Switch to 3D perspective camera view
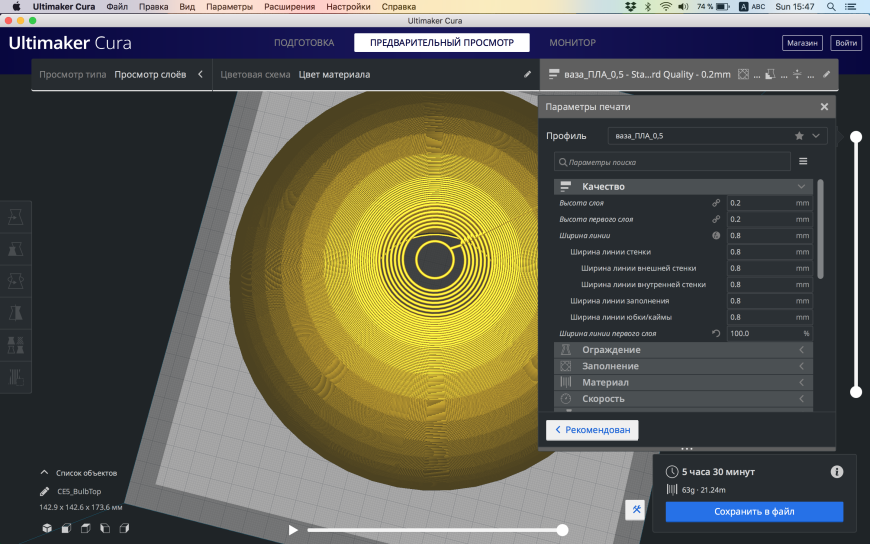Image resolution: width=870 pixels, height=544 pixels. (47, 528)
